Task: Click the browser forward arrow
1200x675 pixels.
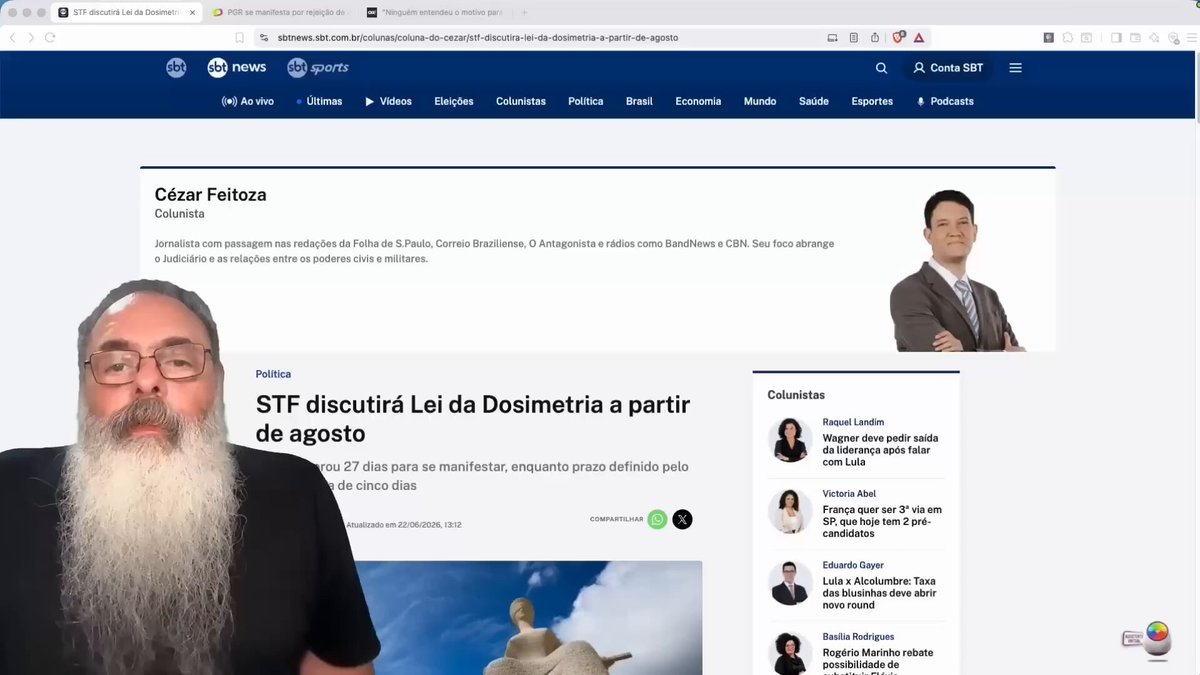Action: point(31,37)
